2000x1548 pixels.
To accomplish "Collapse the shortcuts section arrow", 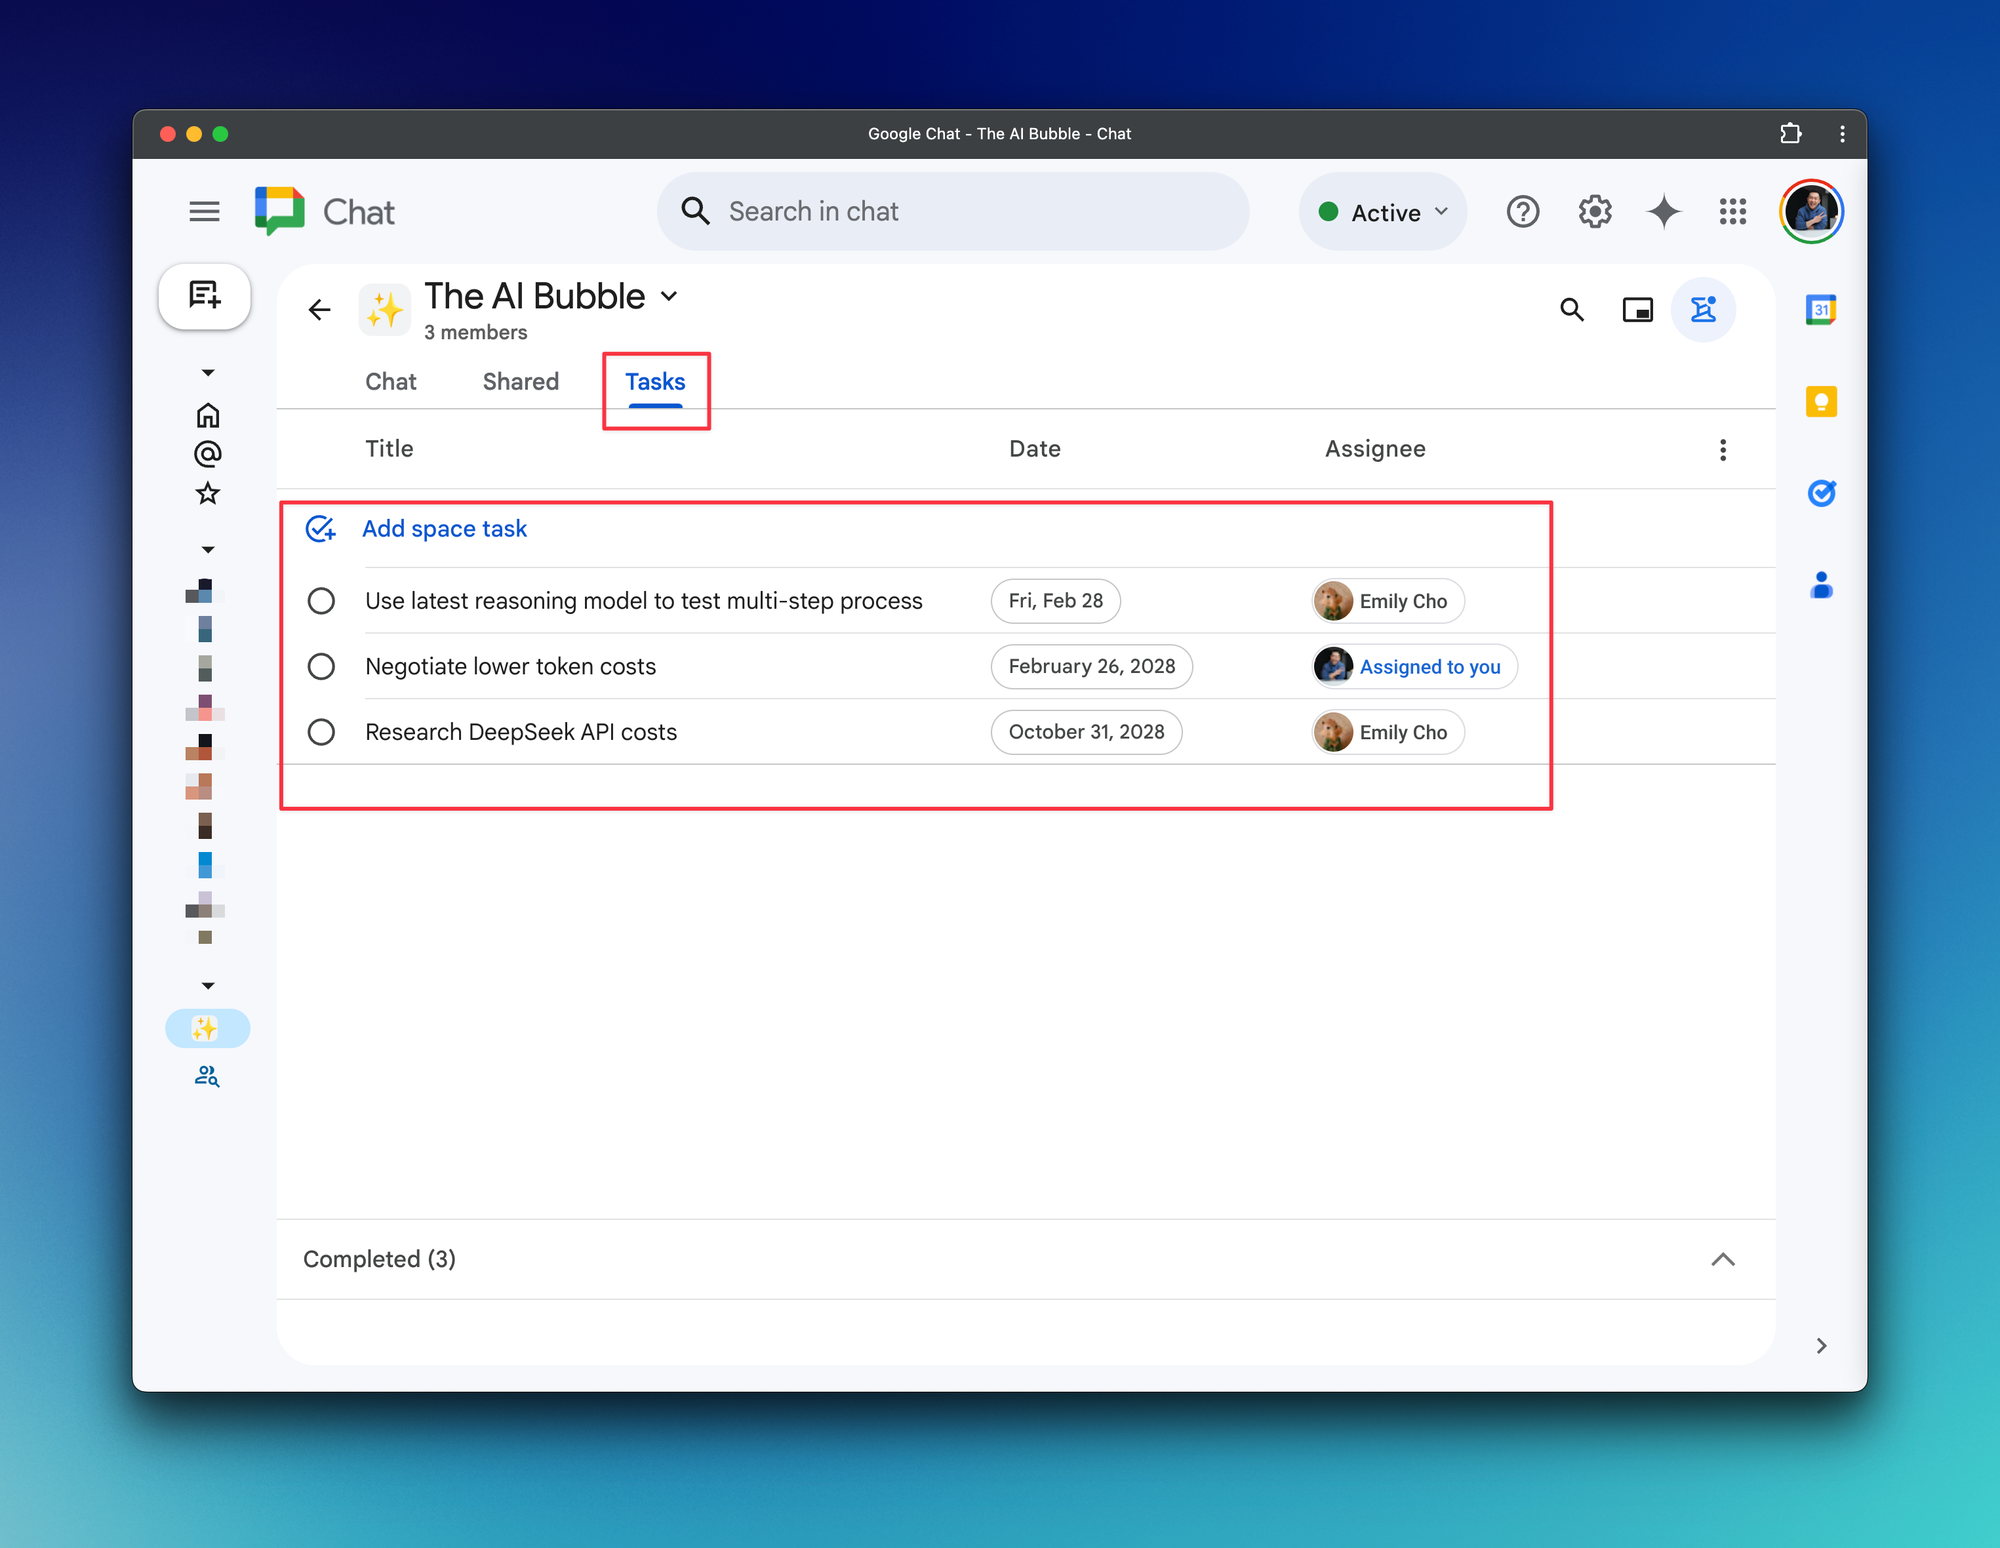I will 207,373.
